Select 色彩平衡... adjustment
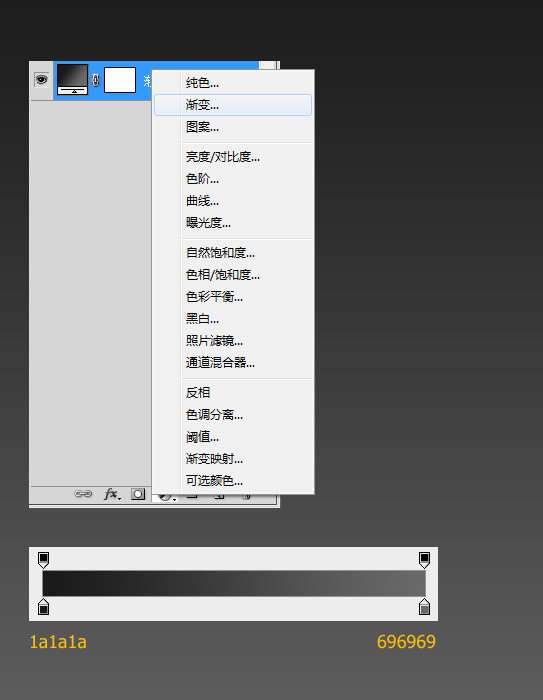This screenshot has width=543, height=700. tap(233, 297)
